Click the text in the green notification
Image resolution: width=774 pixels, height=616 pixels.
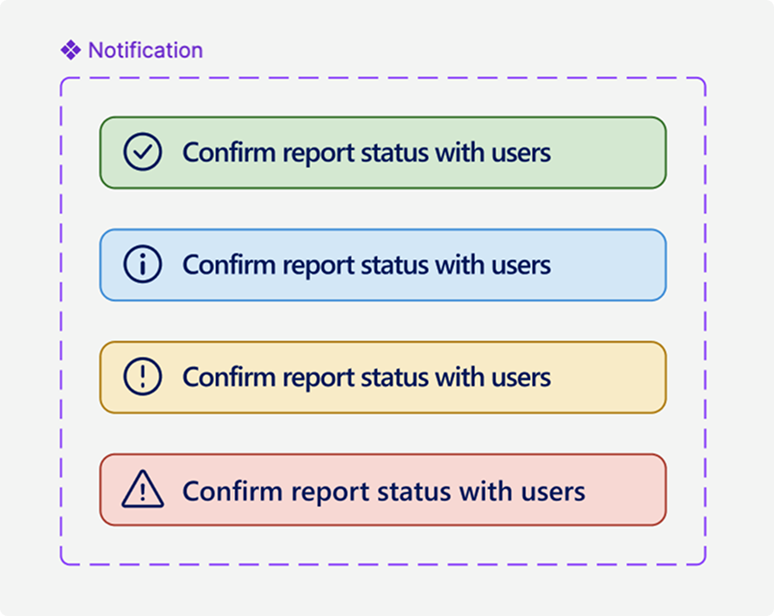[x=366, y=153]
